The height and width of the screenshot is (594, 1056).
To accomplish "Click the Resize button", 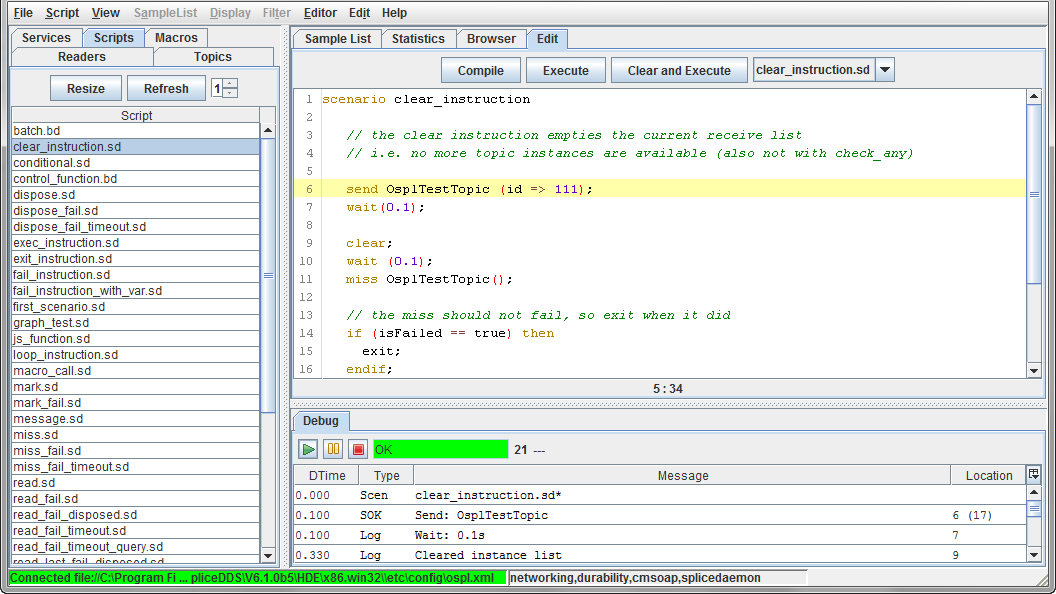I will [86, 88].
